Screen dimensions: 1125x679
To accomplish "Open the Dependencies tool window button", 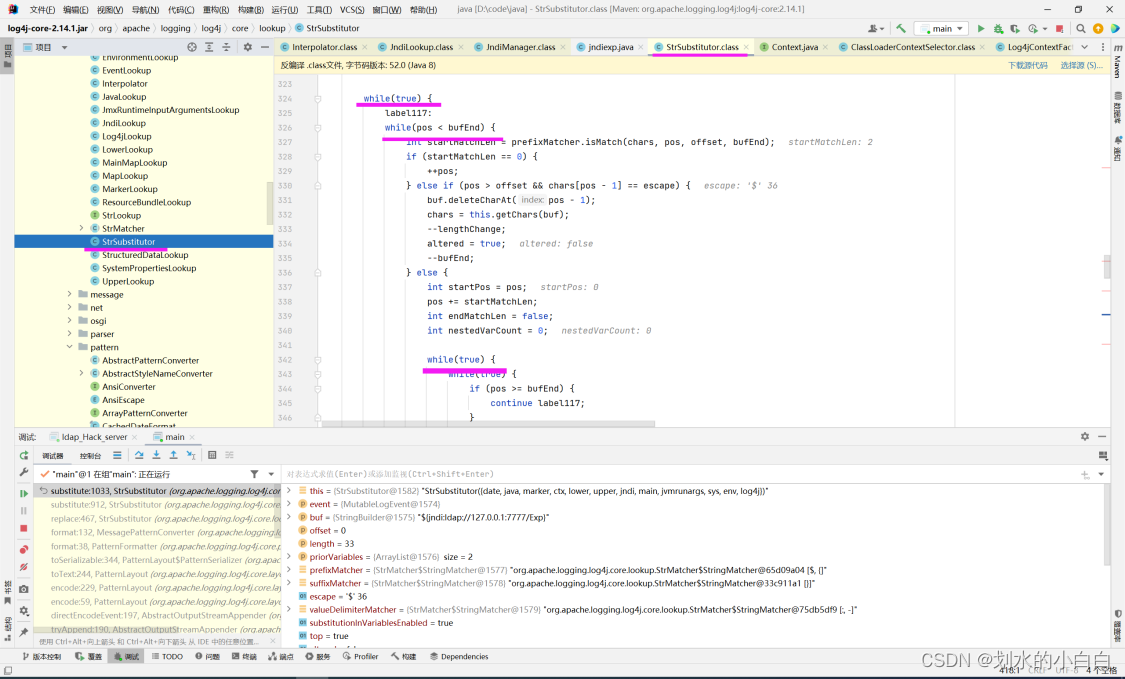I will pos(458,656).
